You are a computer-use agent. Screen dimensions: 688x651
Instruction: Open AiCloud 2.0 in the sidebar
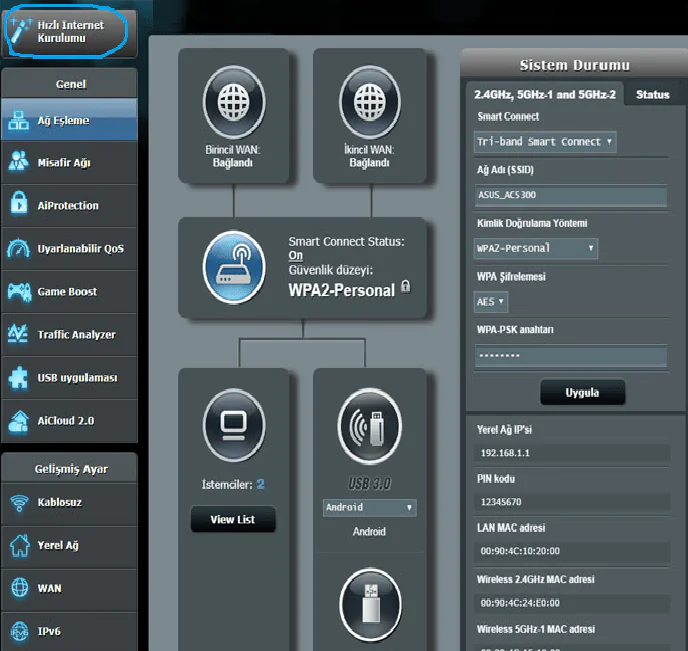pyautogui.click(x=69, y=420)
